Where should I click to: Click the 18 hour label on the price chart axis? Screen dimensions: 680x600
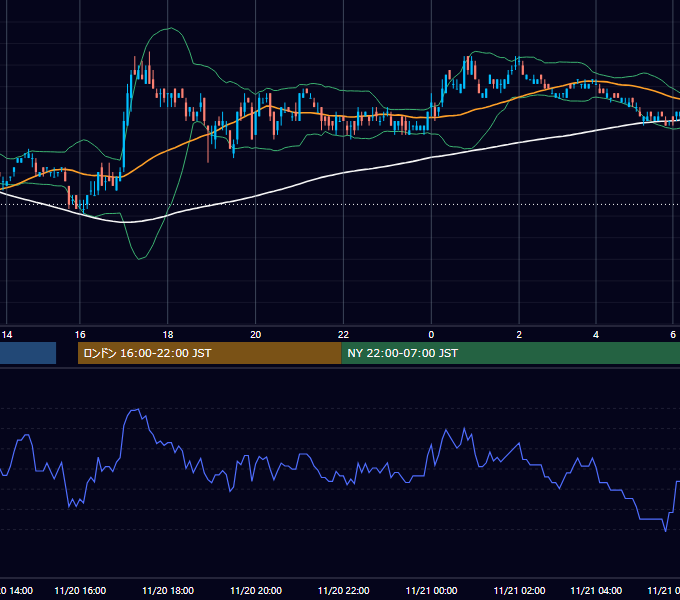(168, 335)
